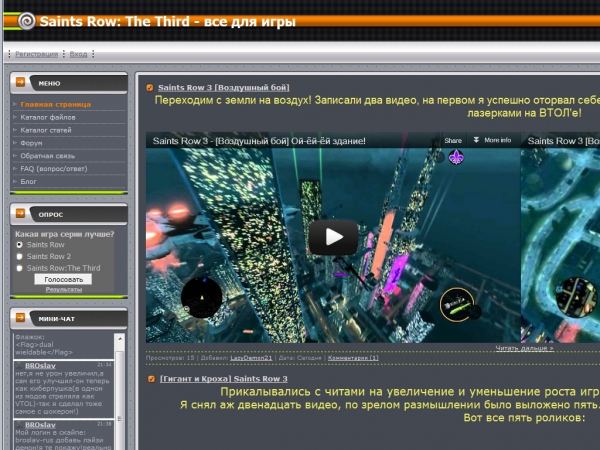Click the orange post icon beside Гигант и Кроха title

coord(152,379)
